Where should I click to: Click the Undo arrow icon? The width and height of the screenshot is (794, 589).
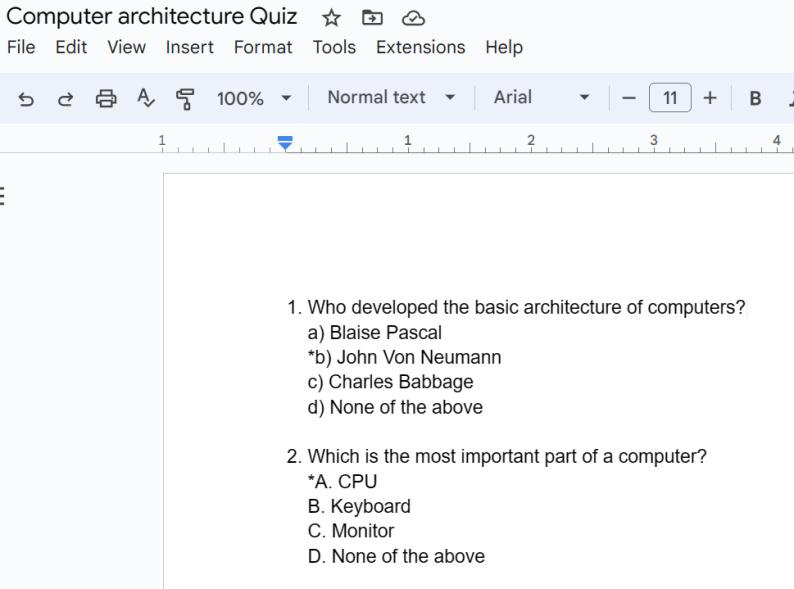pyautogui.click(x=27, y=98)
